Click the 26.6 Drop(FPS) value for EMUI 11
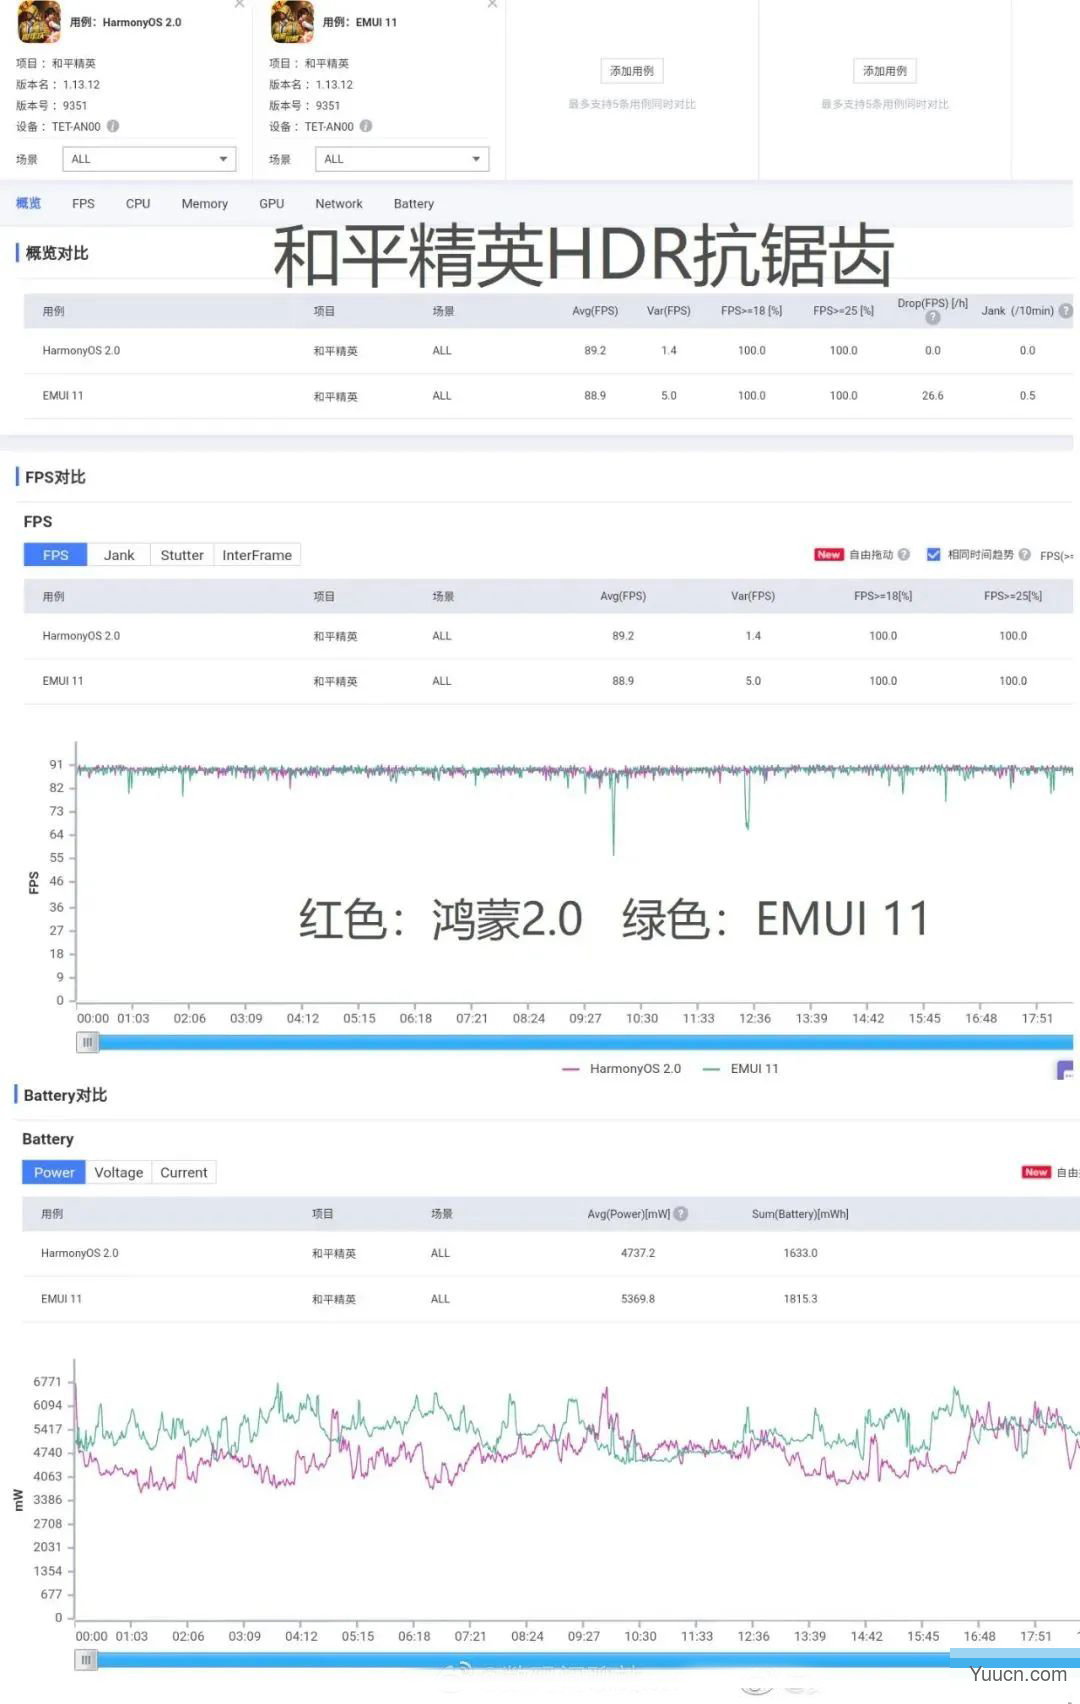Screen dimensions: 1080x1704 click(x=933, y=396)
